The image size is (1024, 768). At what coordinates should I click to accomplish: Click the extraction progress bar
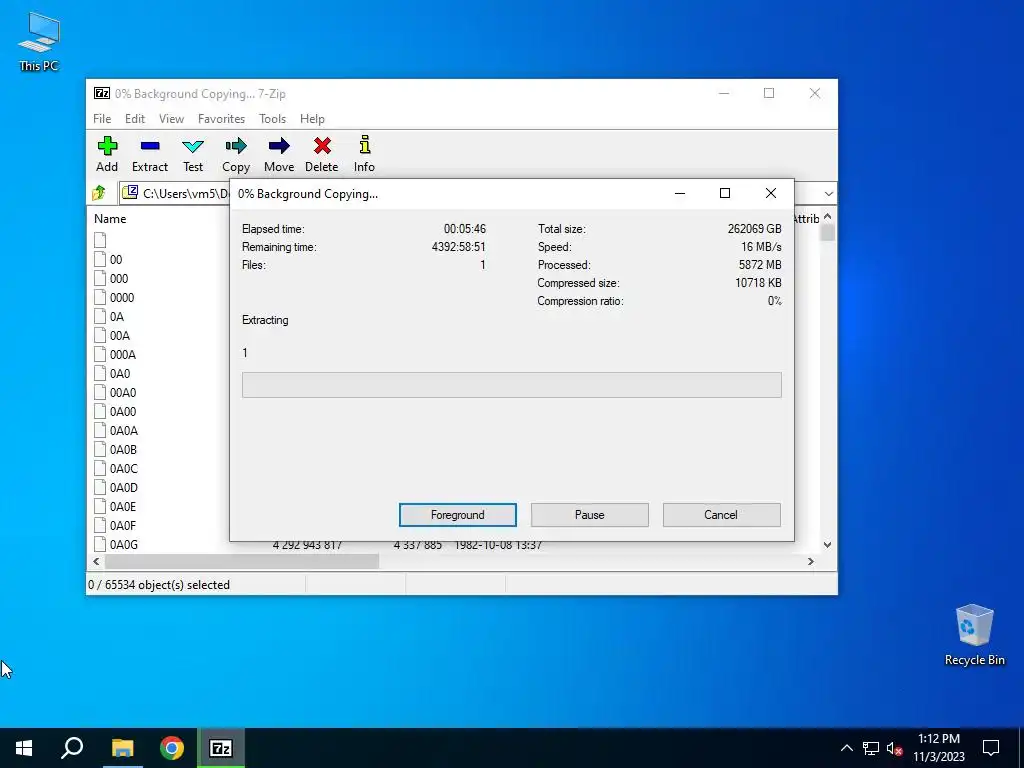pos(511,385)
